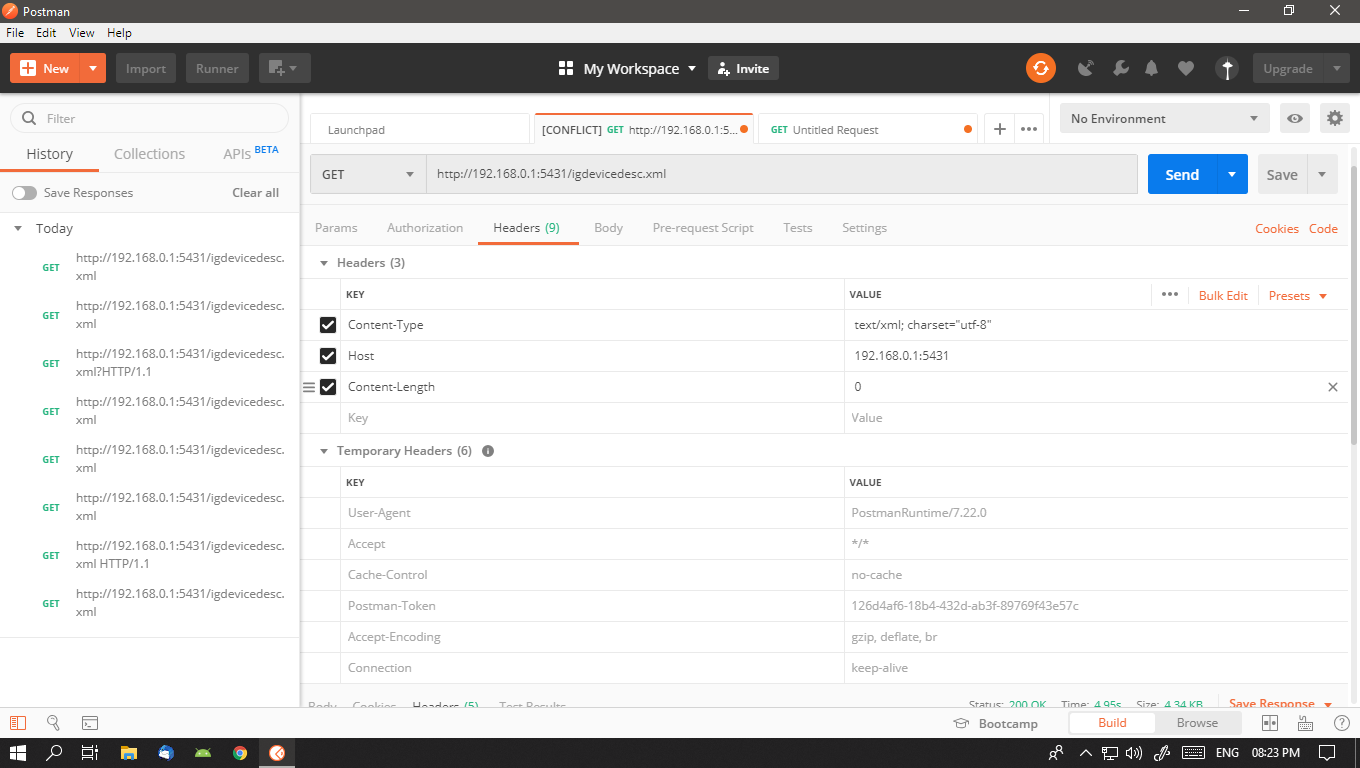Screen dimensions: 1360x768
Task: Open the Send button dropdown arrow
Action: click(1232, 174)
